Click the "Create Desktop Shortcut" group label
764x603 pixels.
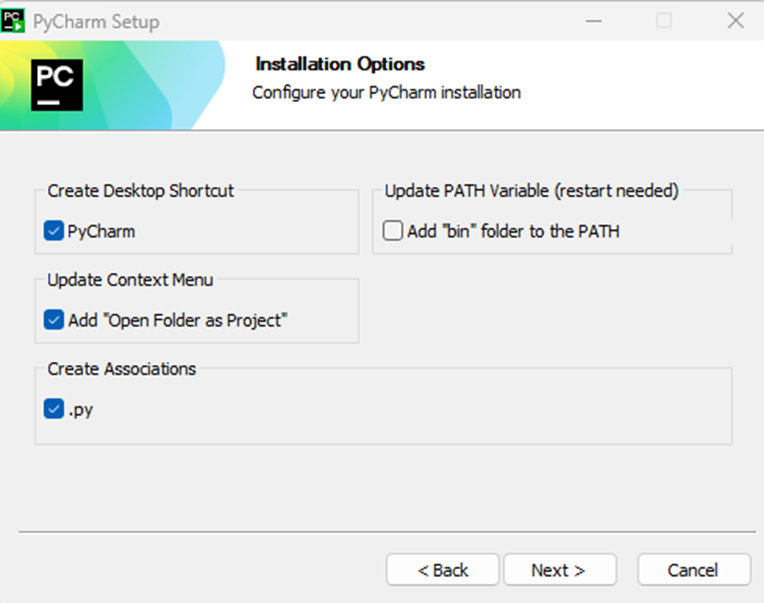[141, 190]
